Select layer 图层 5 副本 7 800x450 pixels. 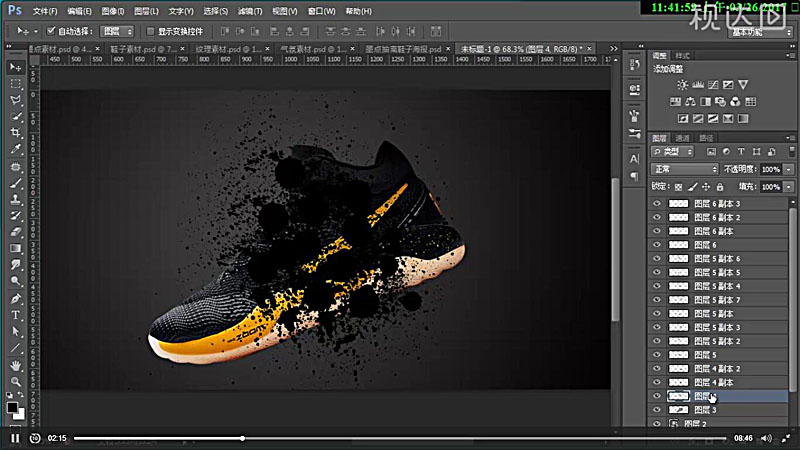click(718, 300)
